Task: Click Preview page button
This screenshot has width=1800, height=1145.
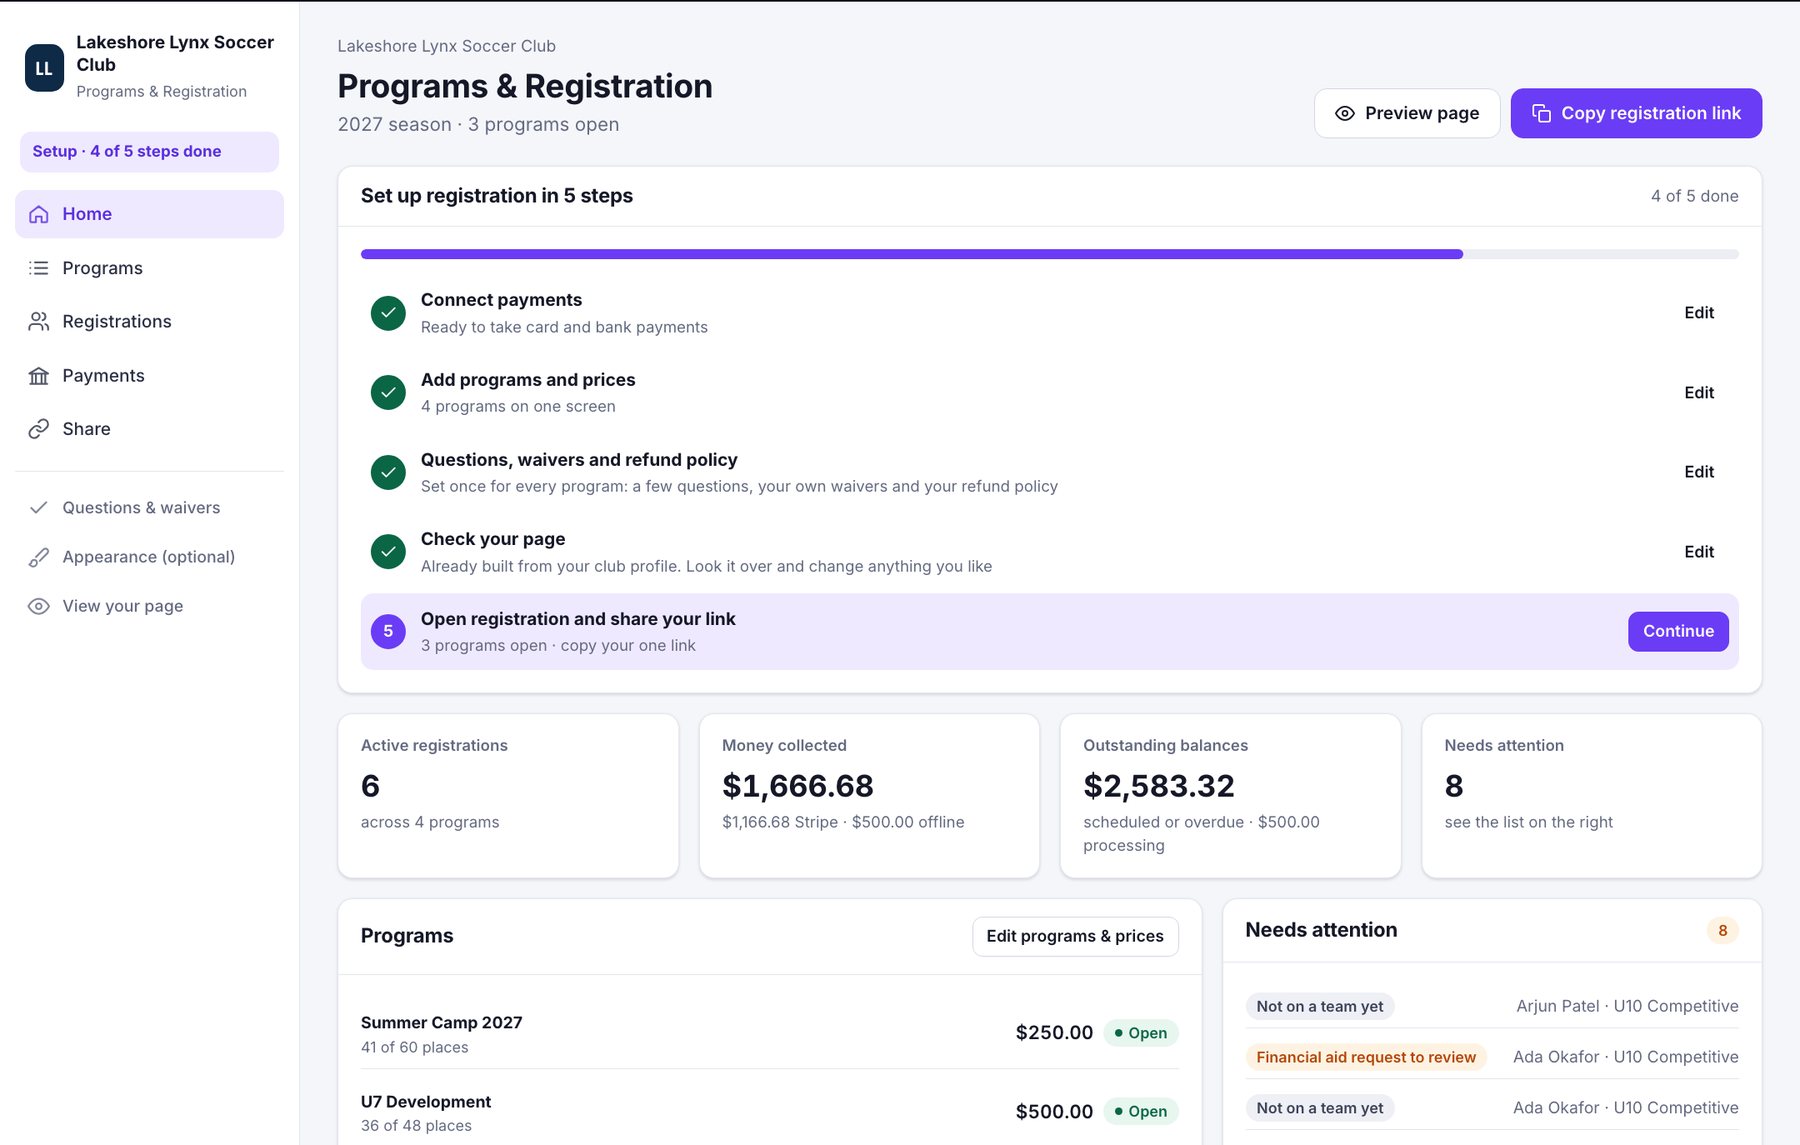Action: point(1406,113)
